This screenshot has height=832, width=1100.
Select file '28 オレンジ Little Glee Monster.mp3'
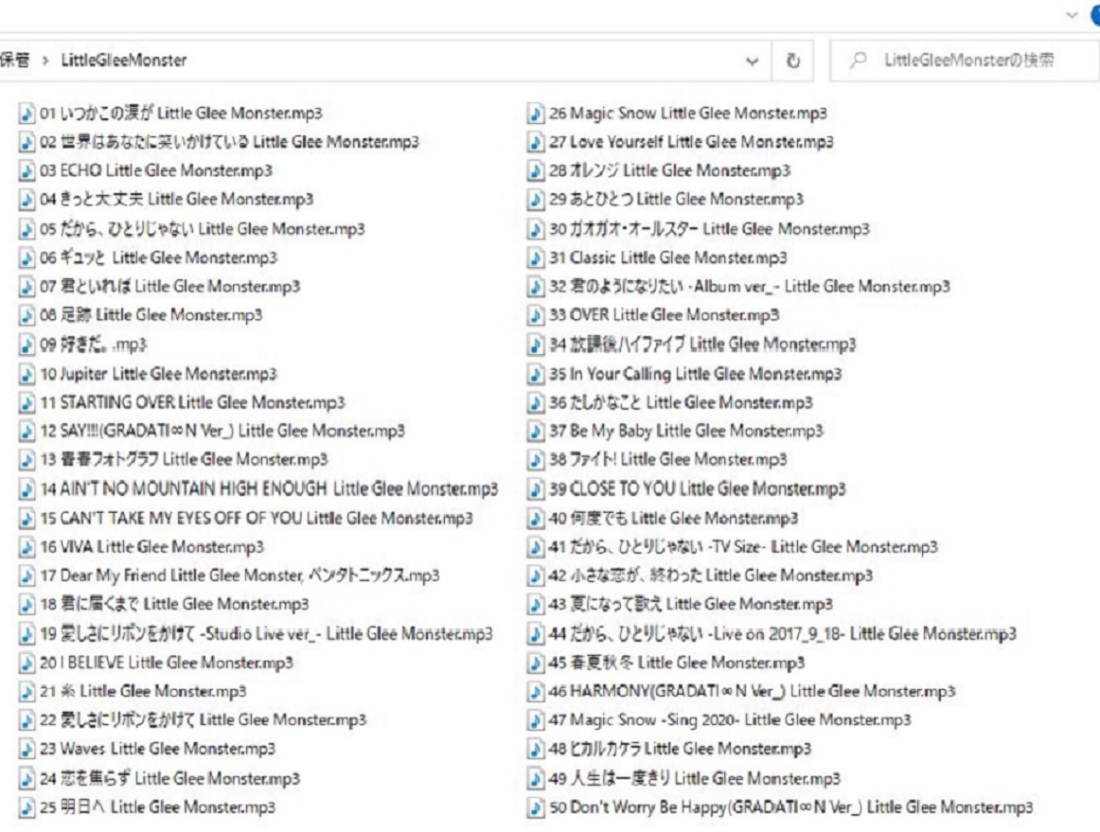pyautogui.click(x=659, y=171)
